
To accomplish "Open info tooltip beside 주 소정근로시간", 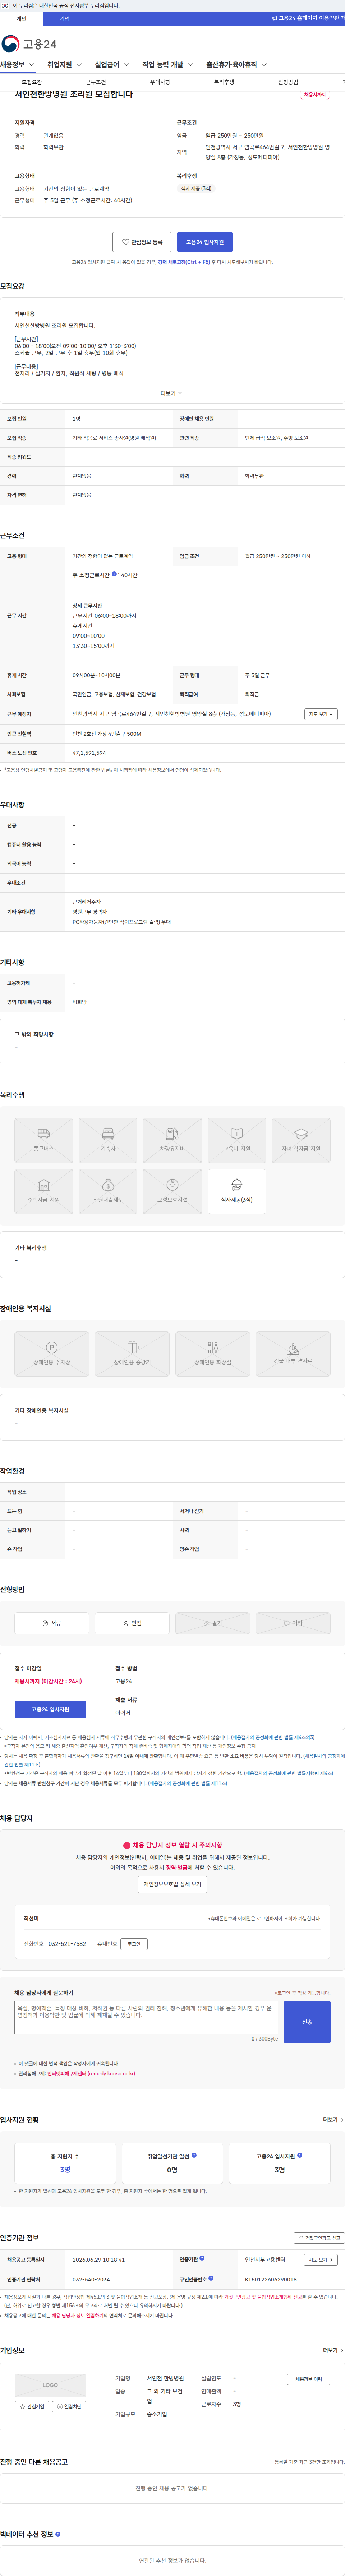I will click(114, 574).
